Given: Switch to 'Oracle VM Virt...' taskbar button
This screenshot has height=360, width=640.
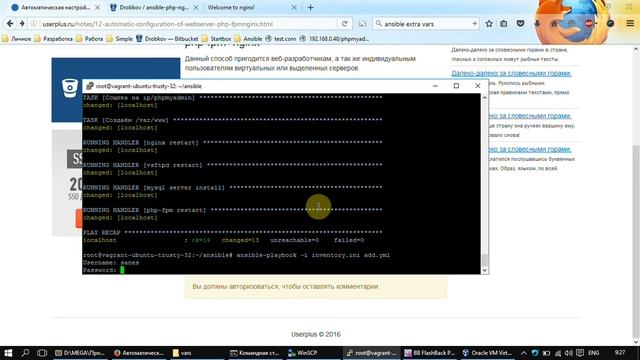Looking at the screenshot, I should click(487, 353).
